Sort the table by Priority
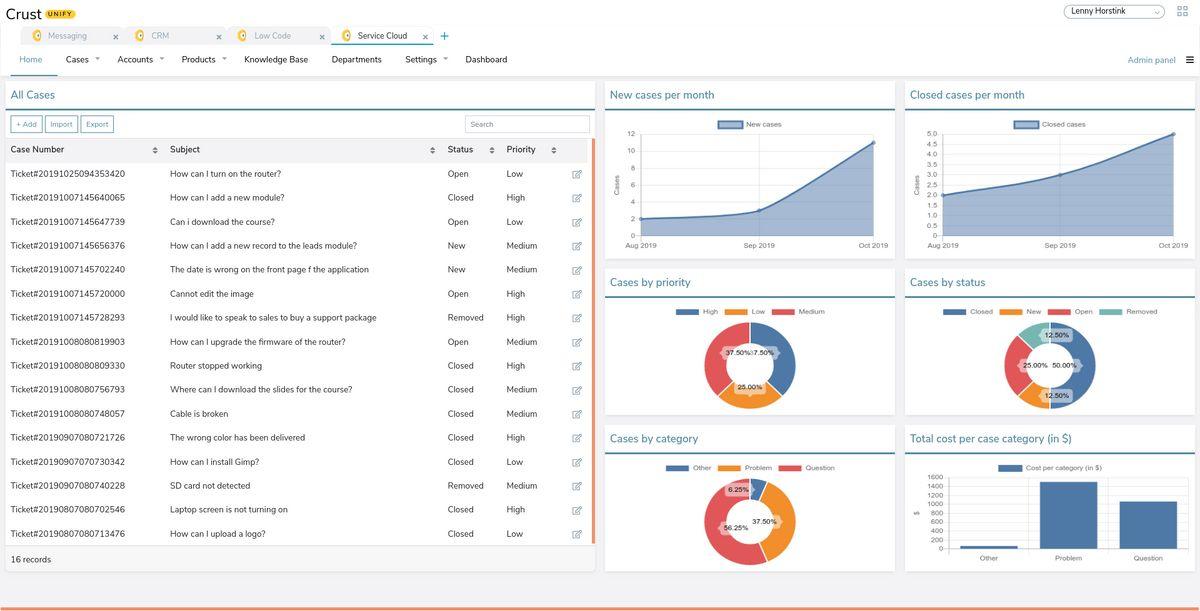Image resolution: width=1200 pixels, height=611 pixels. point(553,150)
